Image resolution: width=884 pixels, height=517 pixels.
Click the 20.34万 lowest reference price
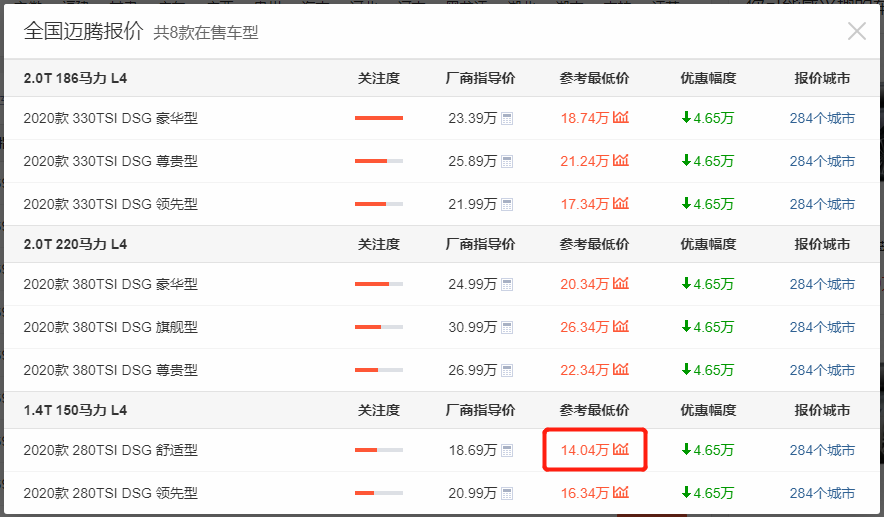click(585, 284)
